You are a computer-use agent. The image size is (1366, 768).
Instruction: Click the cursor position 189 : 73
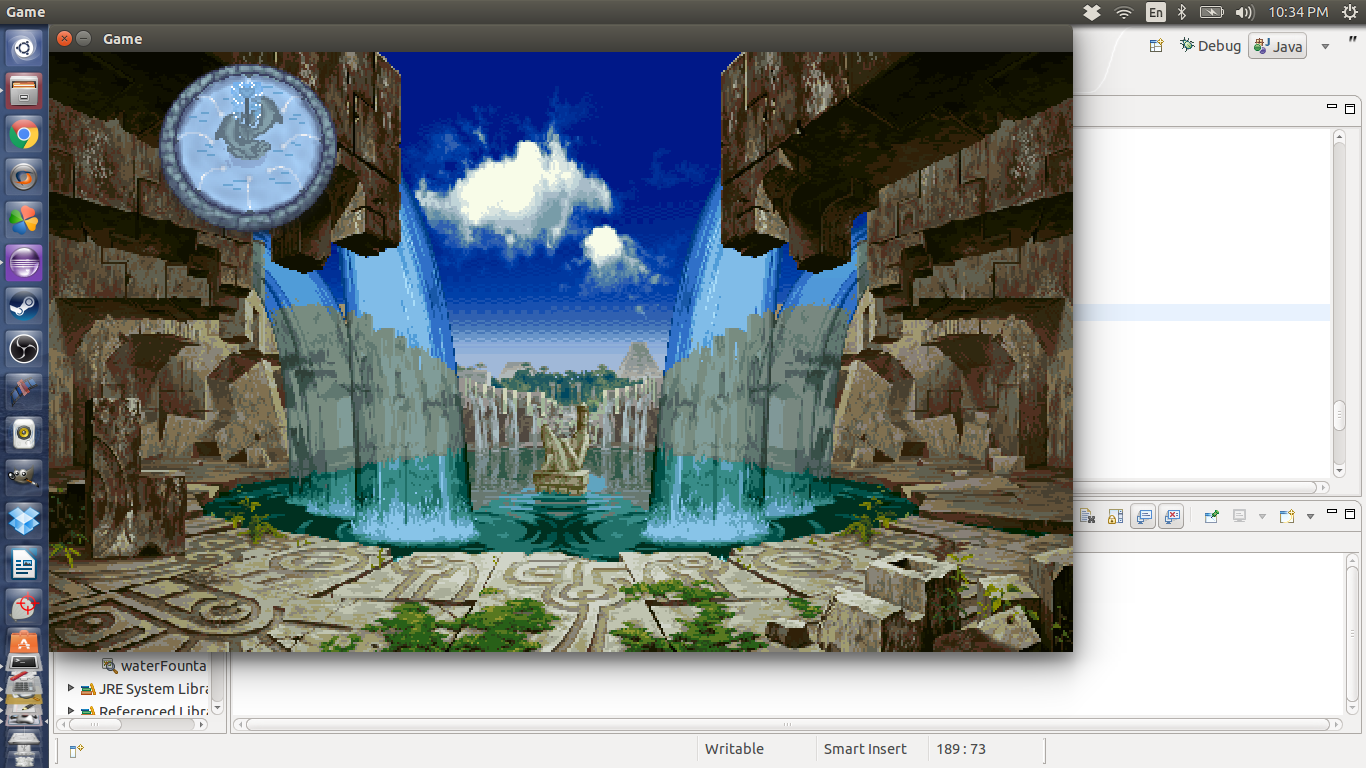click(x=961, y=749)
